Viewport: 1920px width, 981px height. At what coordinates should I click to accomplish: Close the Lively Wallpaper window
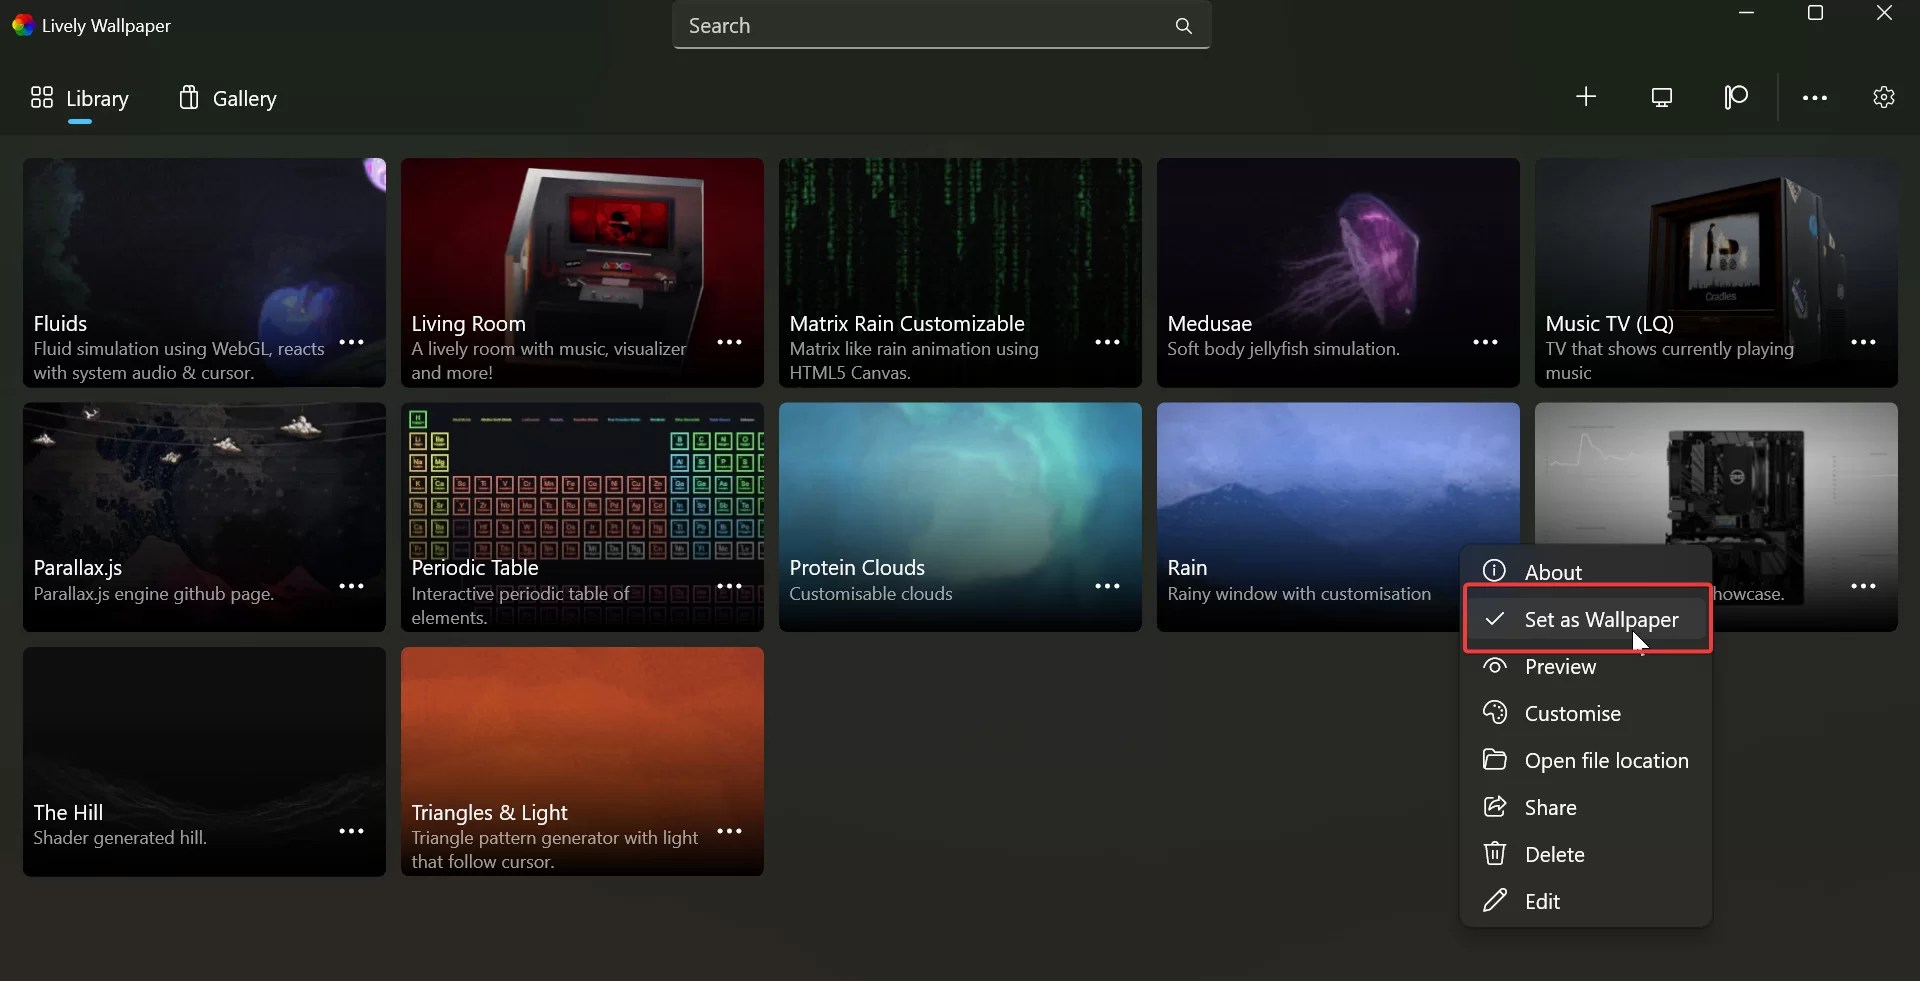pos(1884,14)
